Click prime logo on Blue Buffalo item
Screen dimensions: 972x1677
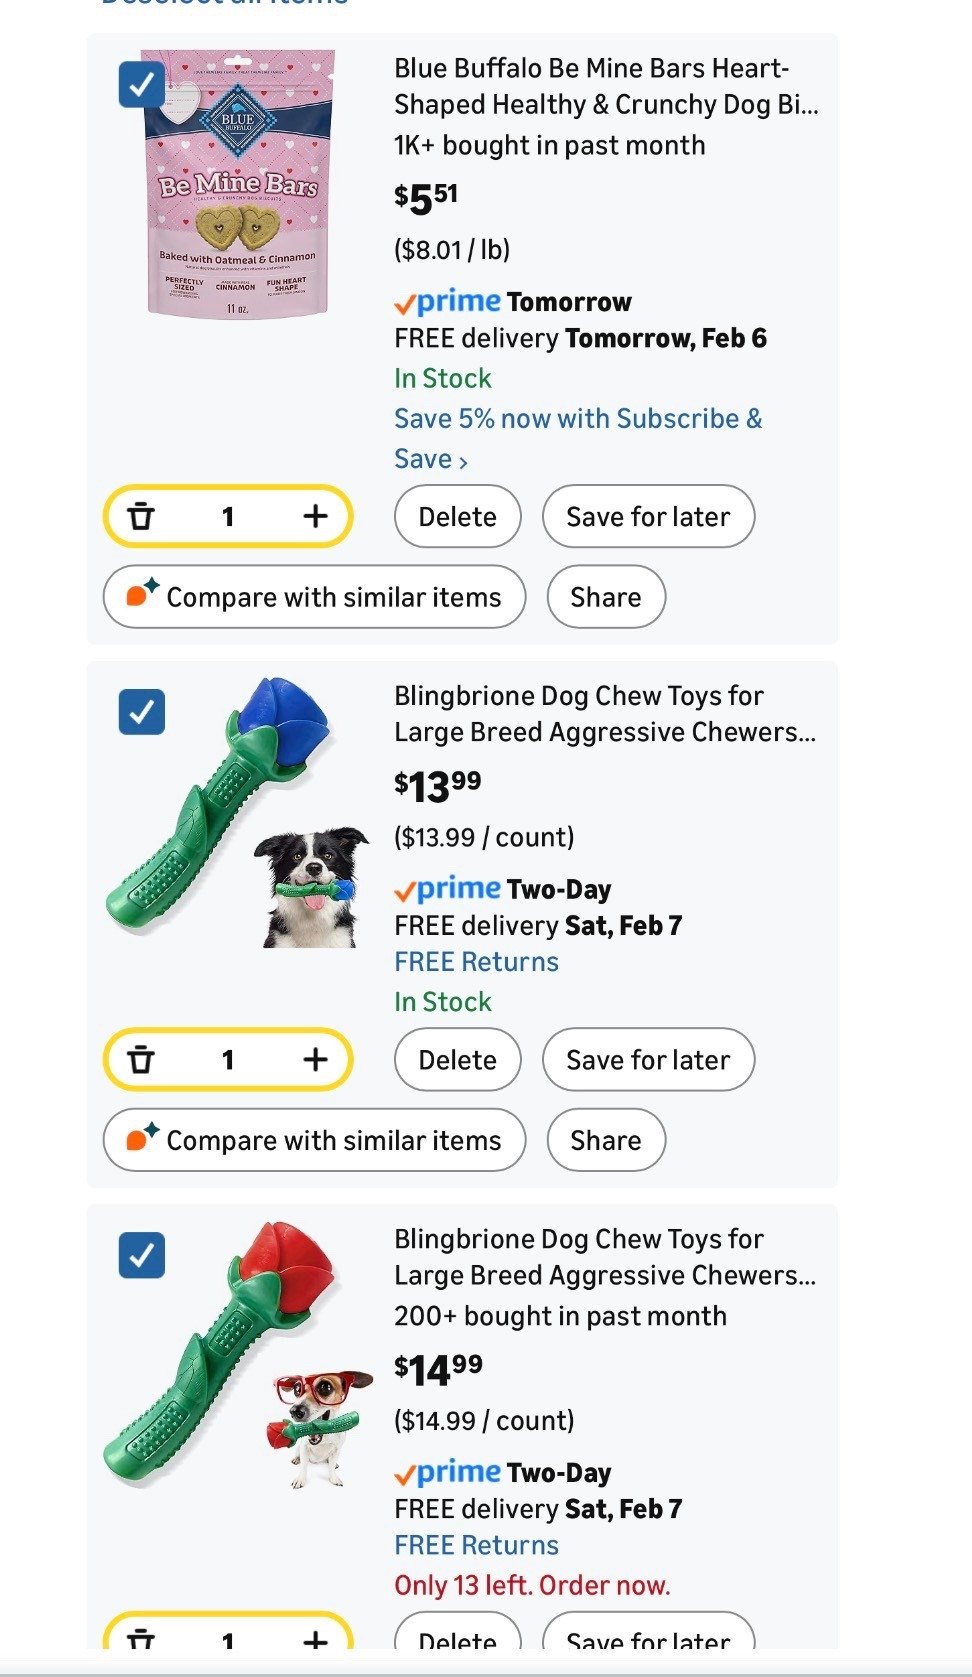tap(448, 302)
